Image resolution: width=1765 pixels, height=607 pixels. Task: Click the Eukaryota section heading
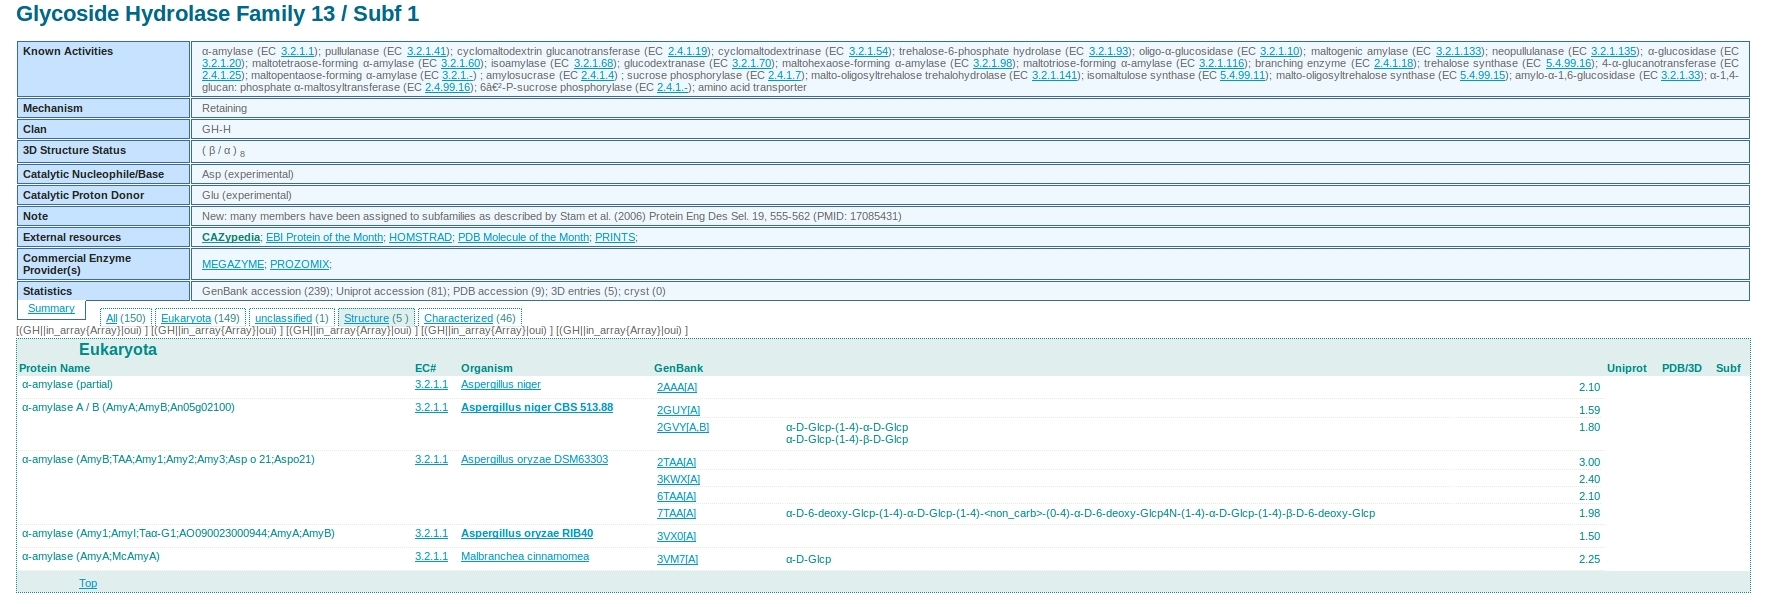click(118, 349)
